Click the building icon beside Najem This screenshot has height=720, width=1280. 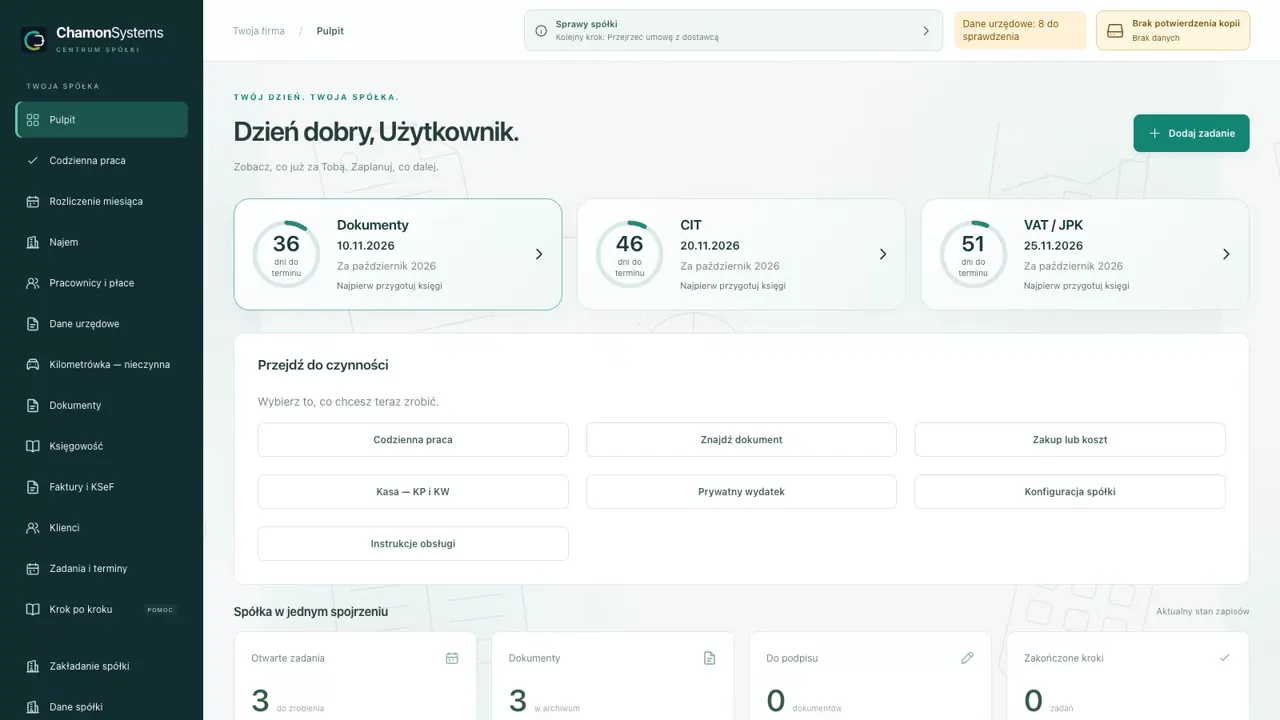pos(33,242)
